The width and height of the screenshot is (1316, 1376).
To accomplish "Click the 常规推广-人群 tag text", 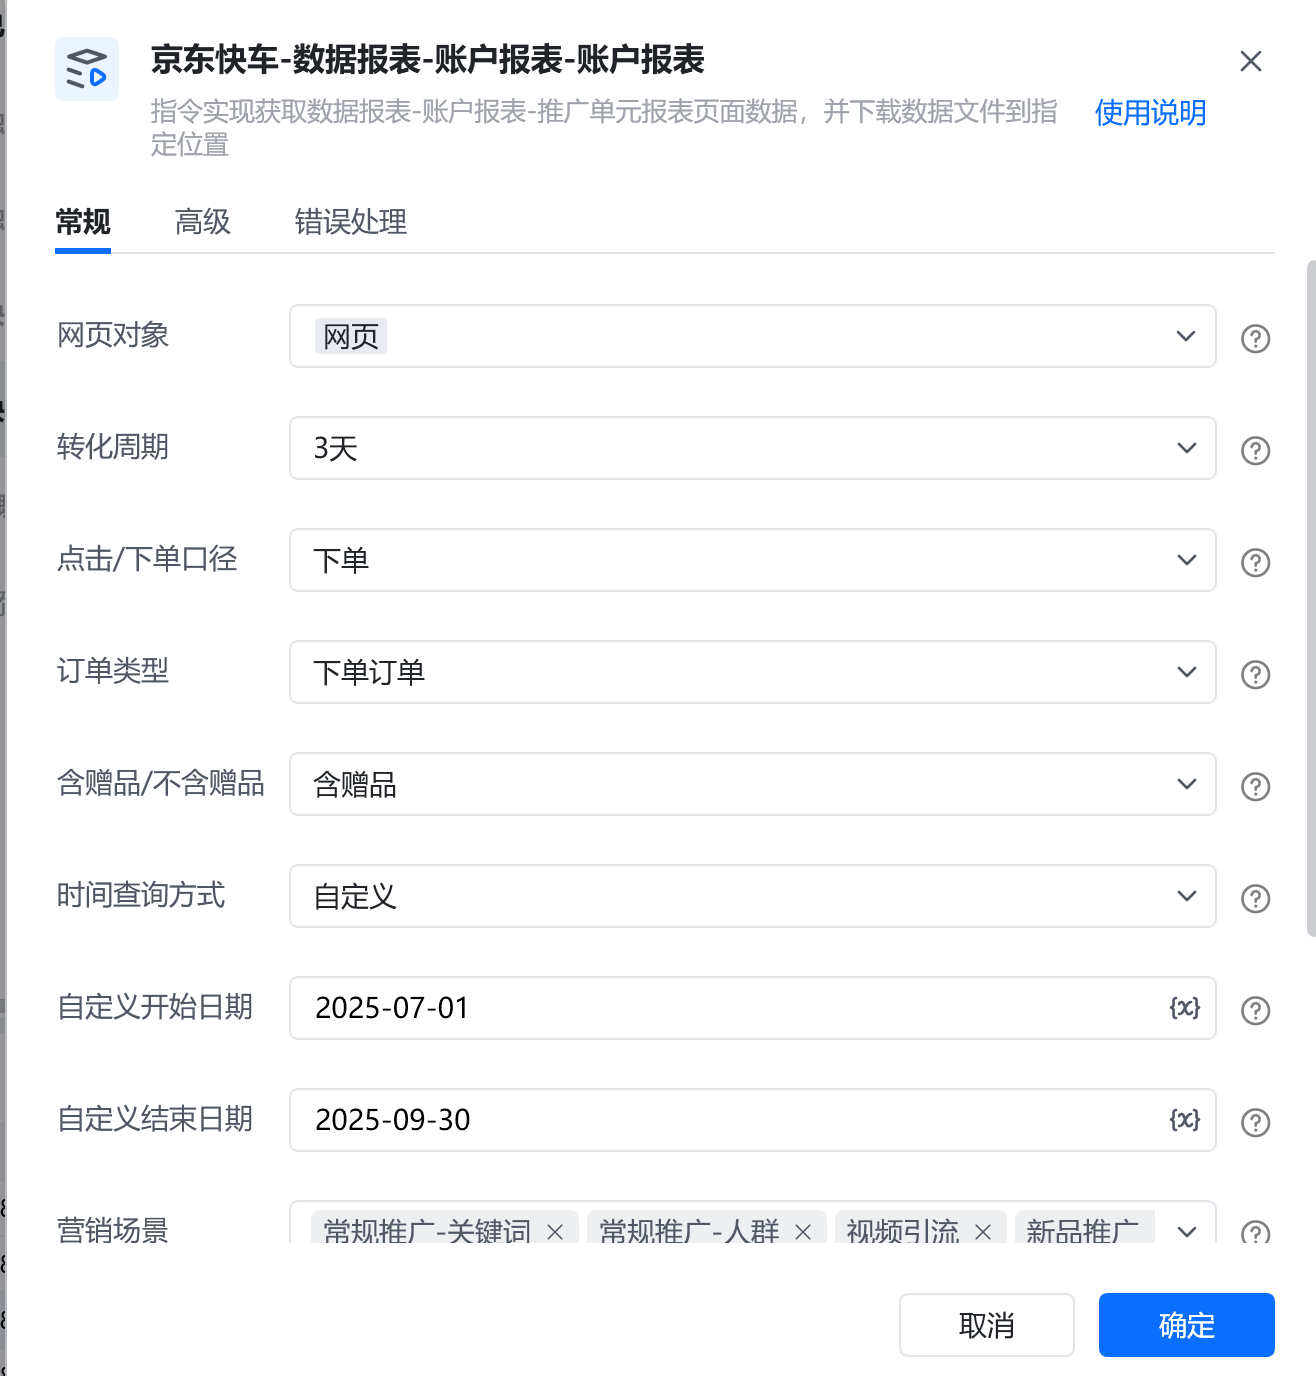I will (689, 1231).
